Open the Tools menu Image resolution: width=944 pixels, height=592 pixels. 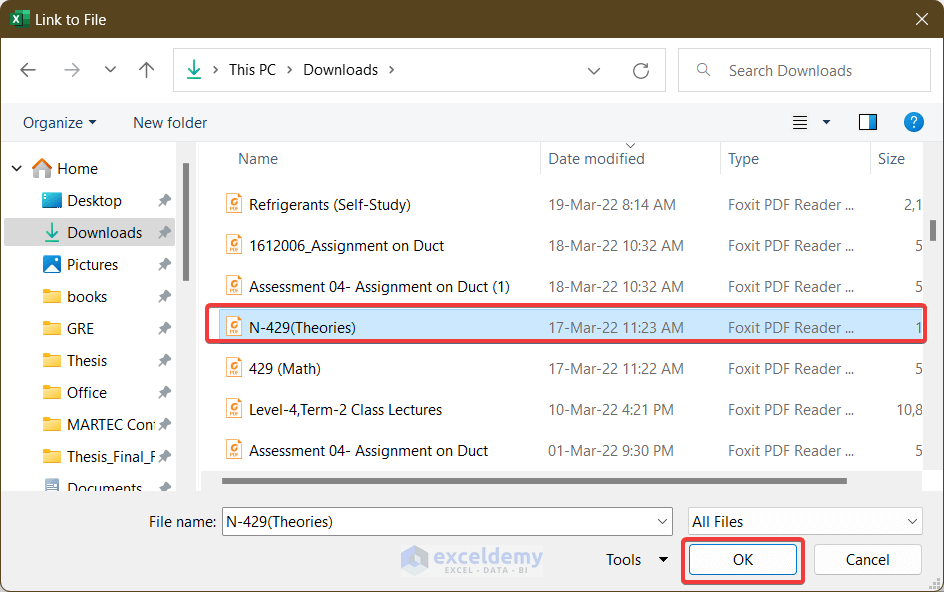(636, 560)
